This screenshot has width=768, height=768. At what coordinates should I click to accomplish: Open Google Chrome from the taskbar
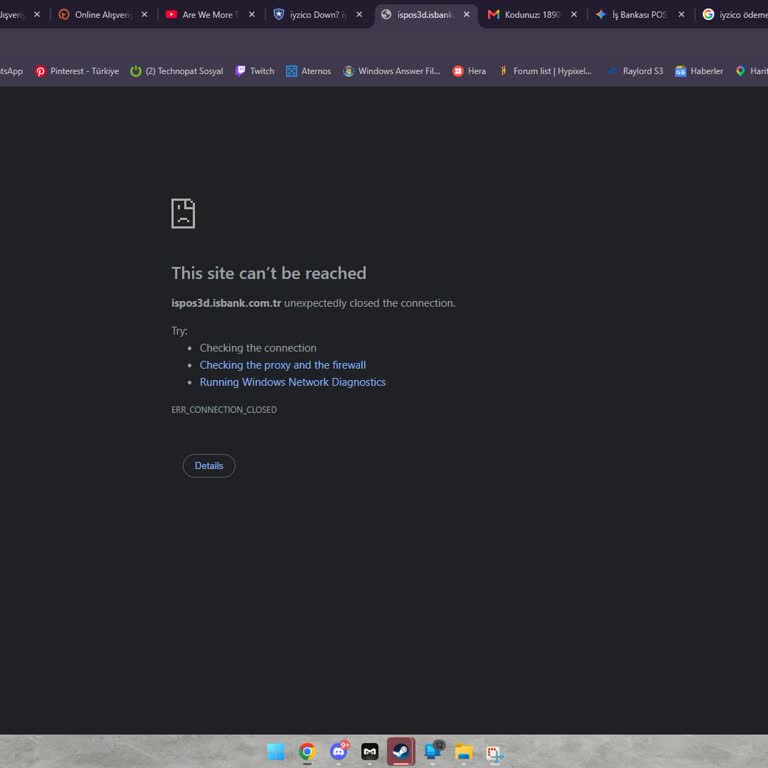pos(307,751)
